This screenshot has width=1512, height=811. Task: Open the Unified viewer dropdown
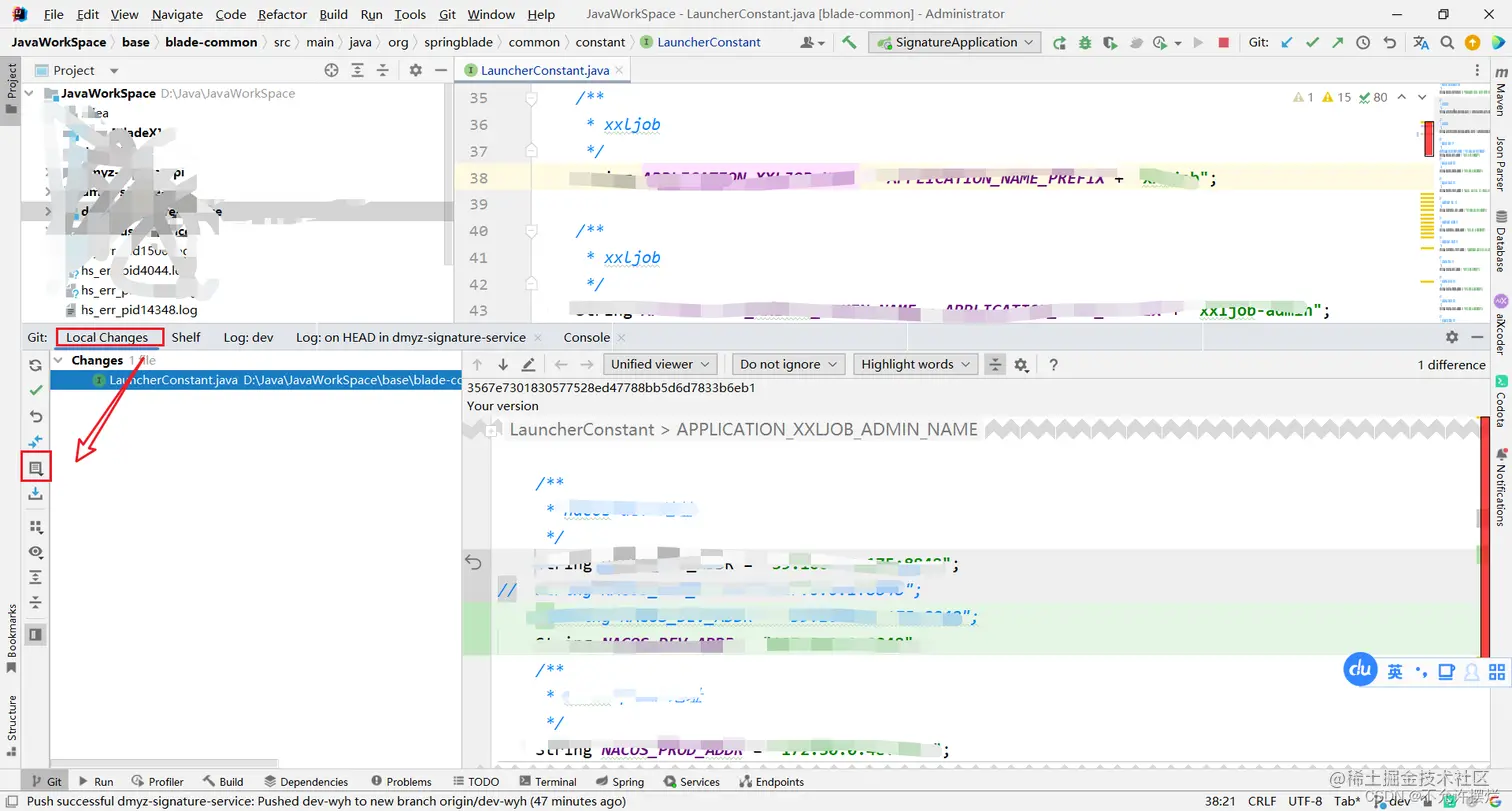pyautogui.click(x=661, y=365)
